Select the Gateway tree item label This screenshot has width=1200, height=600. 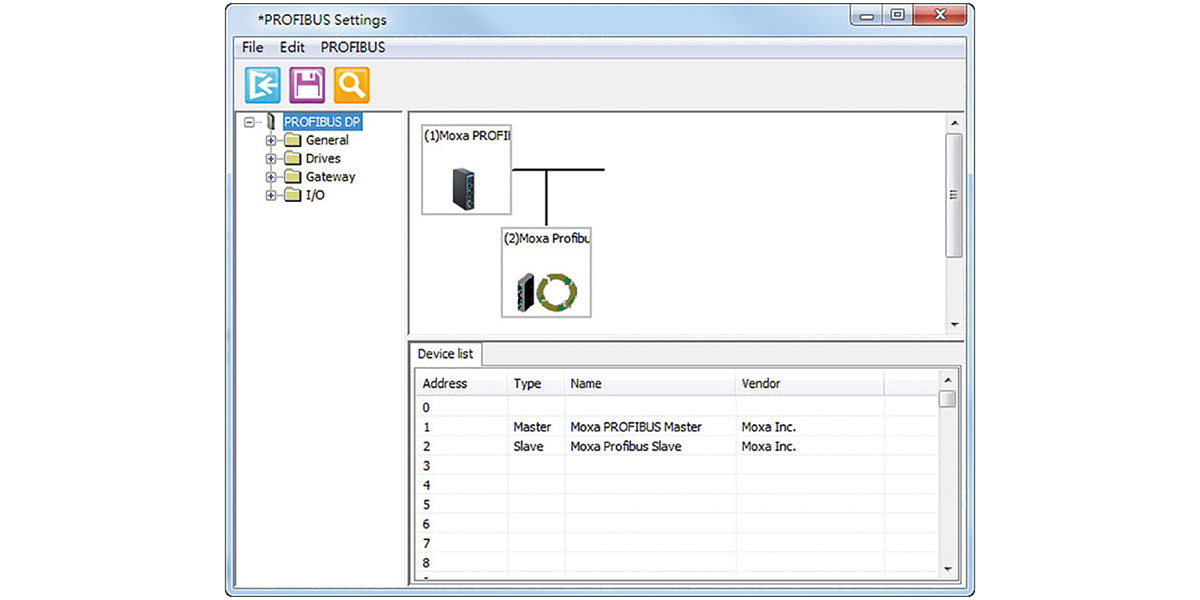pyautogui.click(x=330, y=177)
